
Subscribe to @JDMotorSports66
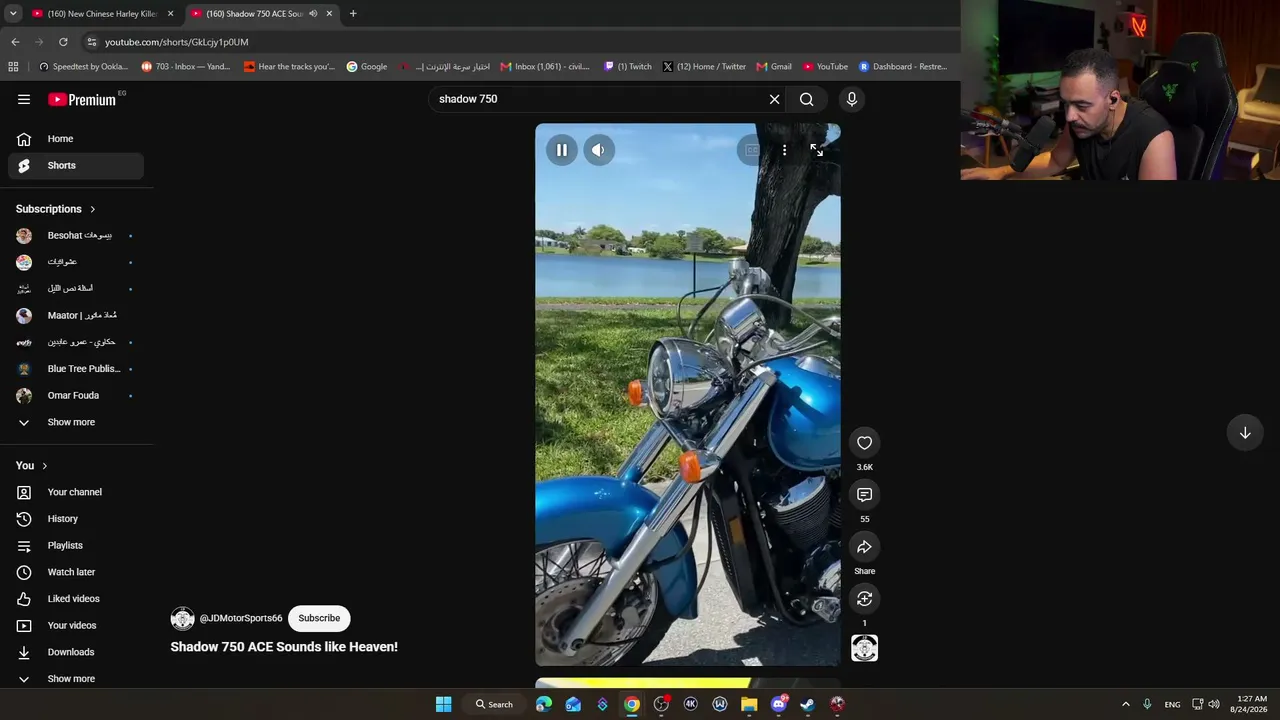click(319, 618)
